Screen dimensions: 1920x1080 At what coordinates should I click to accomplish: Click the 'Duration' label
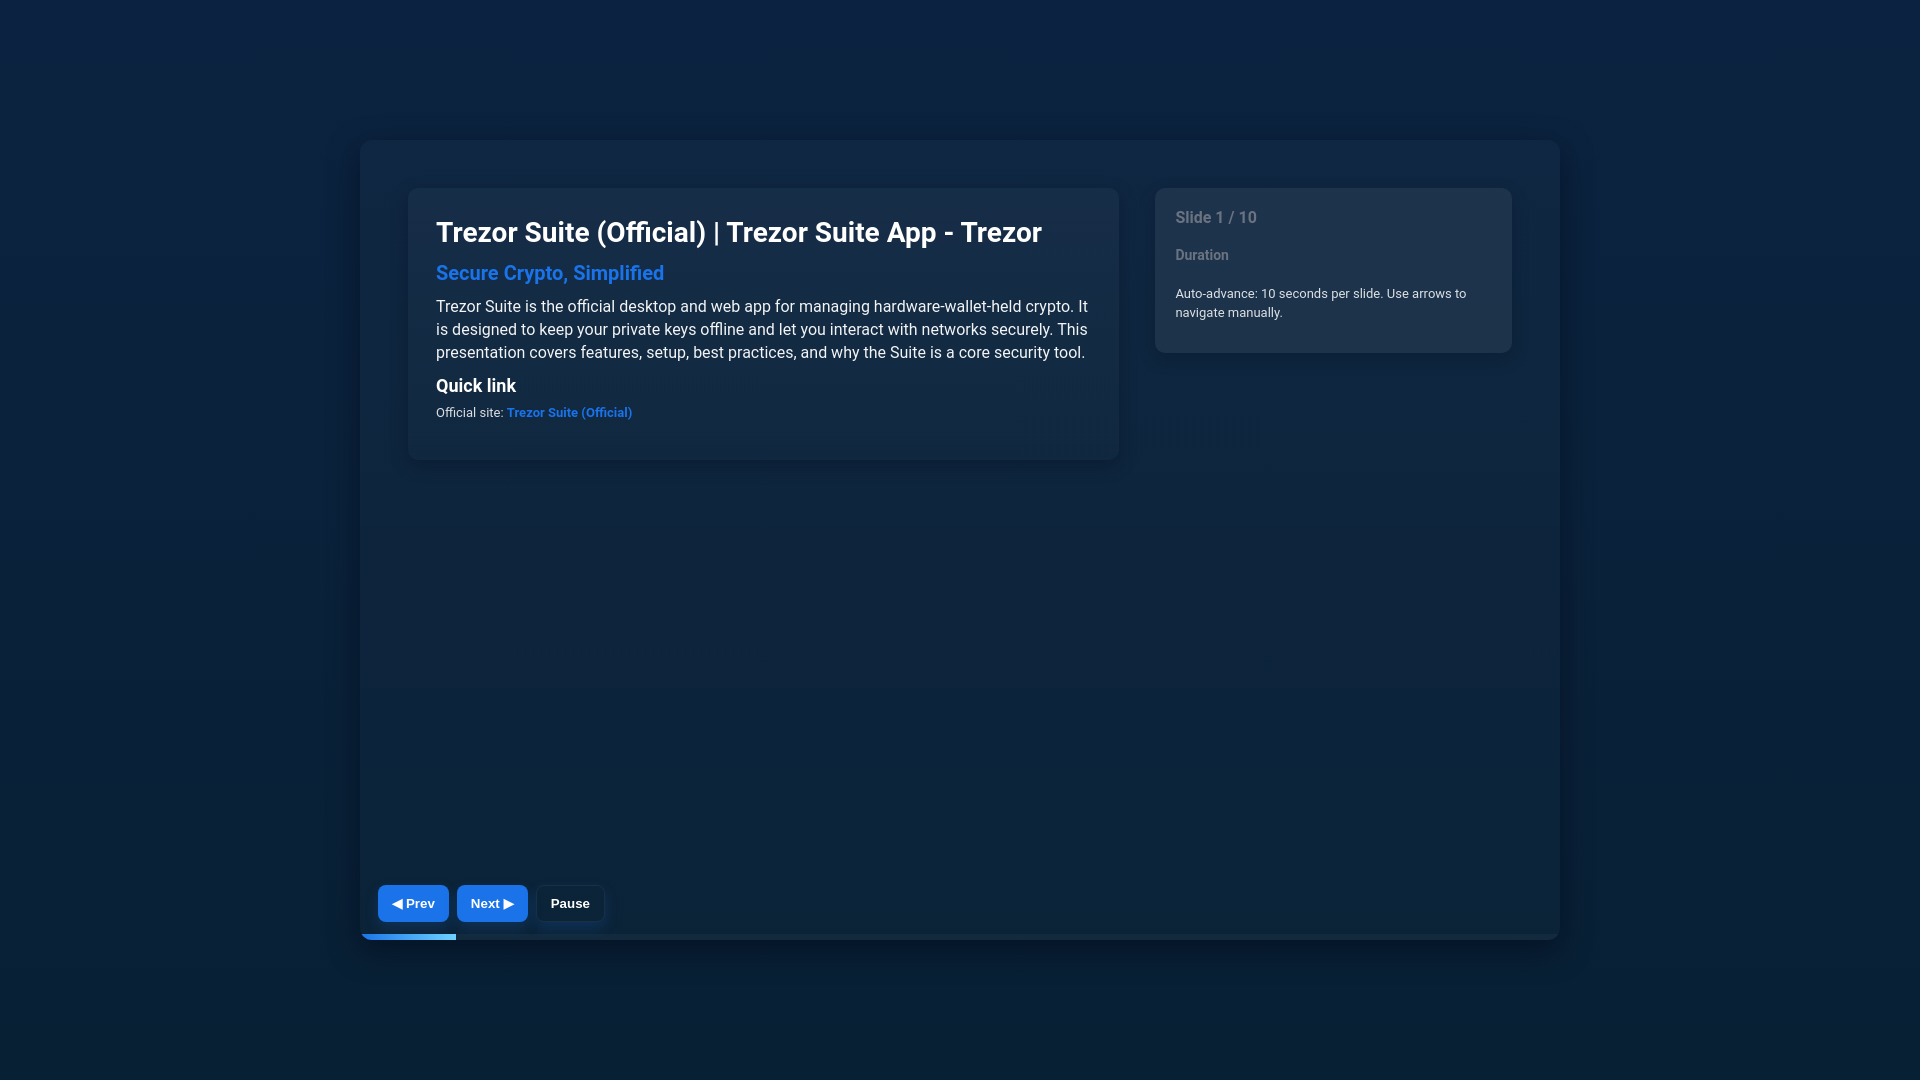[1202, 255]
